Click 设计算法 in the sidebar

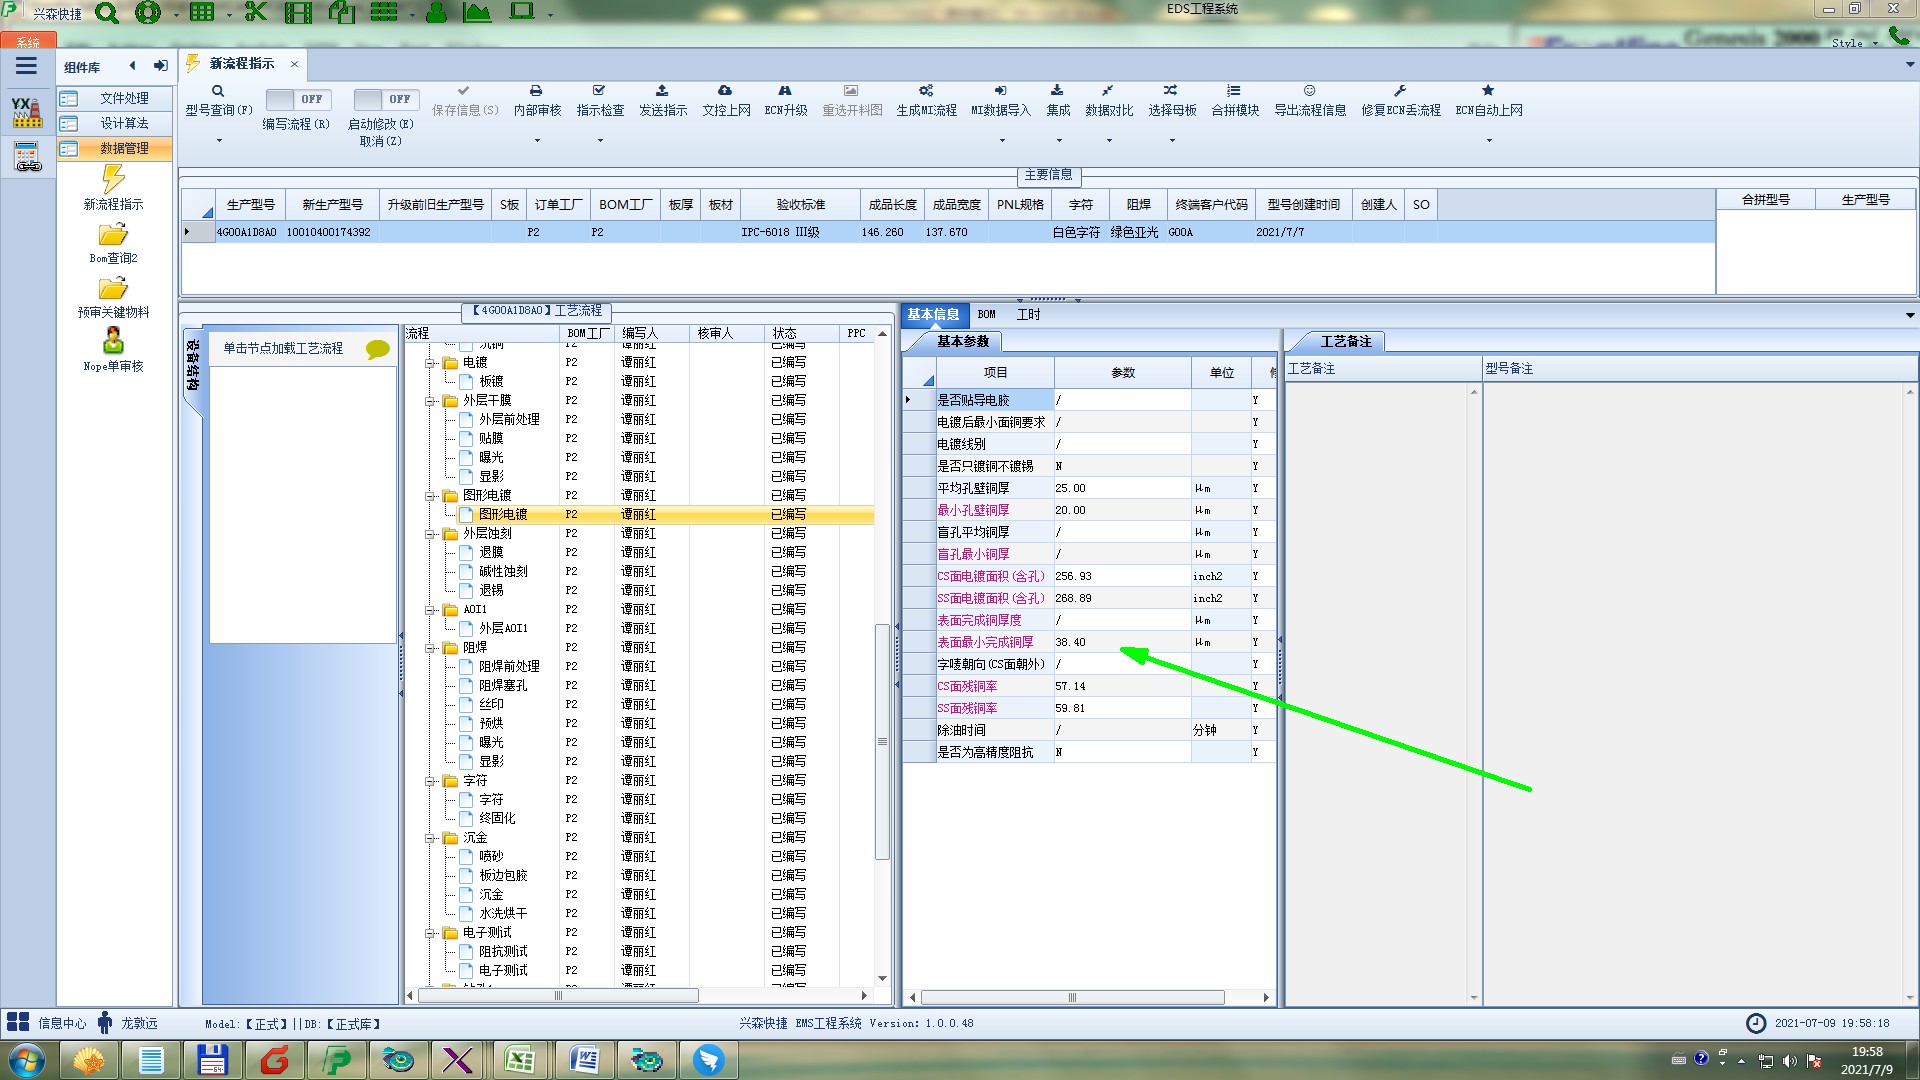point(124,123)
